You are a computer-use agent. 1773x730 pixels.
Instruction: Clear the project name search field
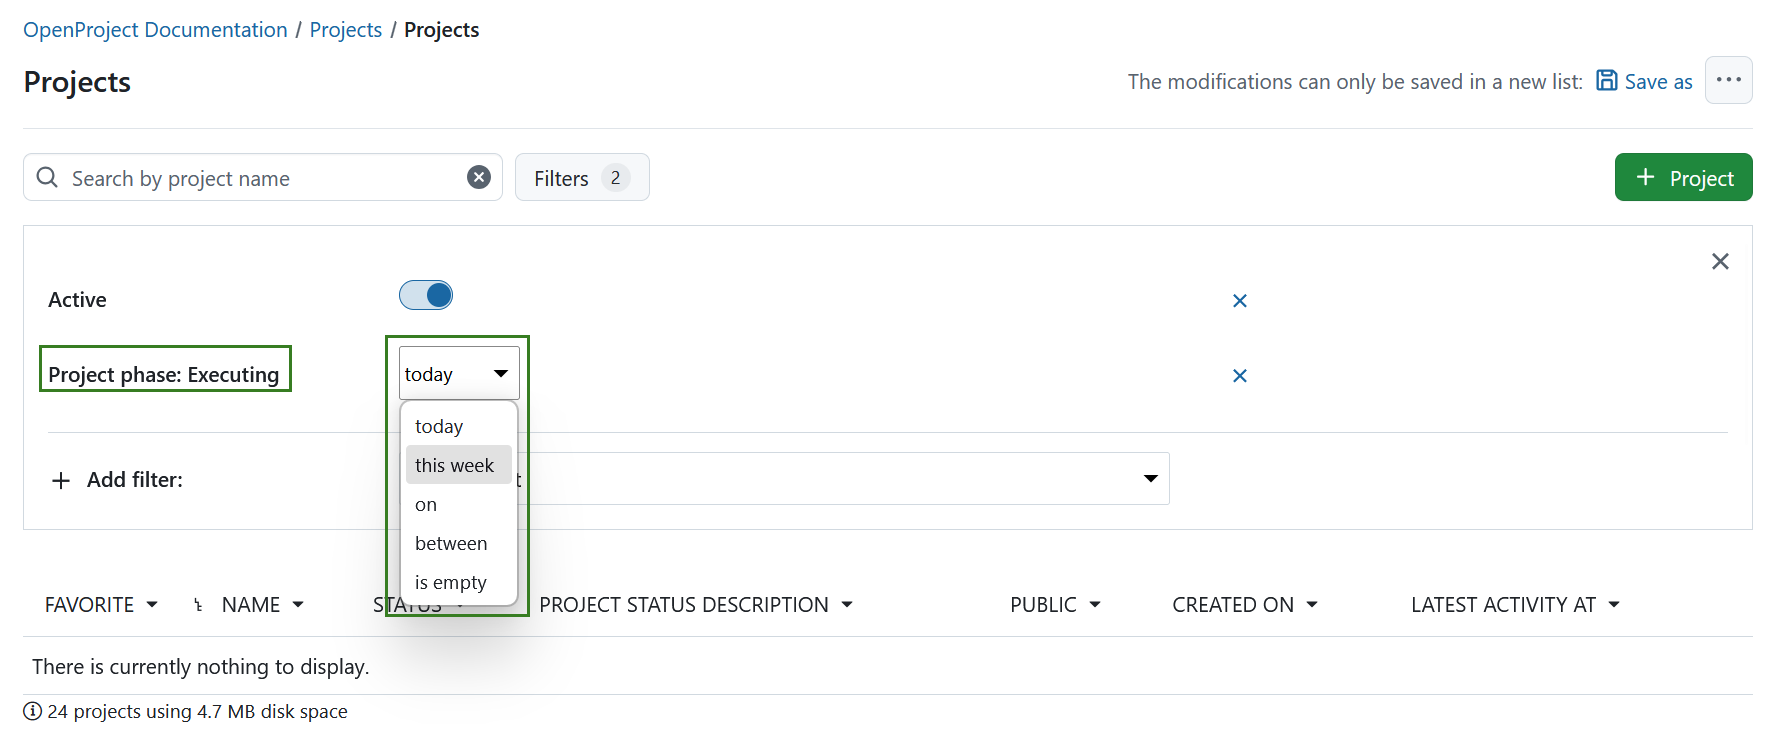(x=479, y=177)
